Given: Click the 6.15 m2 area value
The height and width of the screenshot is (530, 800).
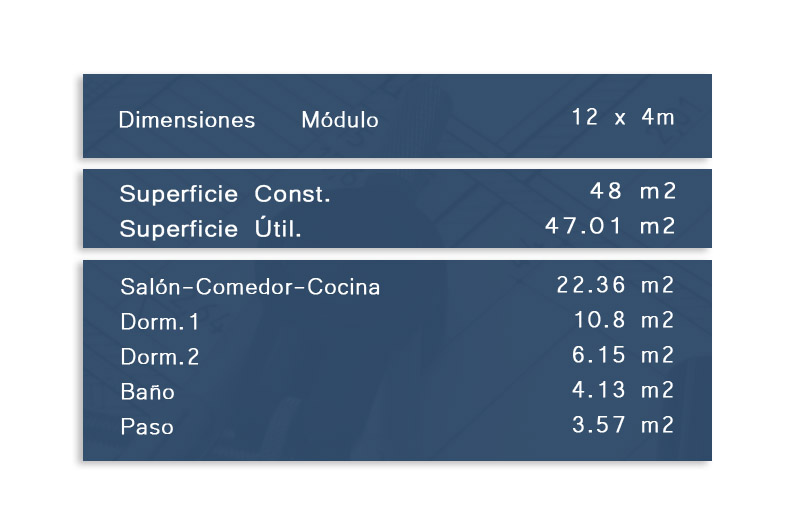Looking at the screenshot, I should point(624,355).
